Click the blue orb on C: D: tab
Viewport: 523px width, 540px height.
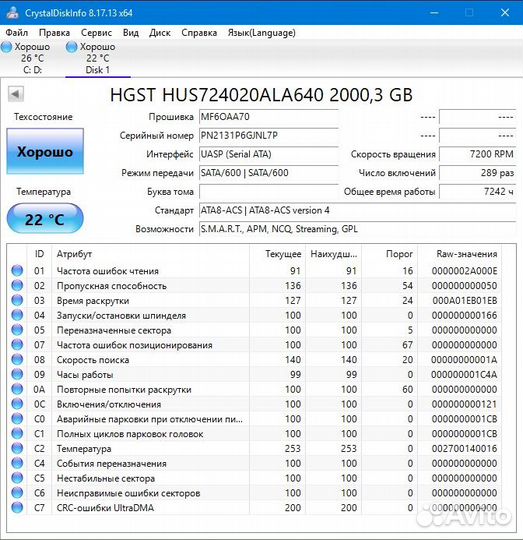pos(6,47)
